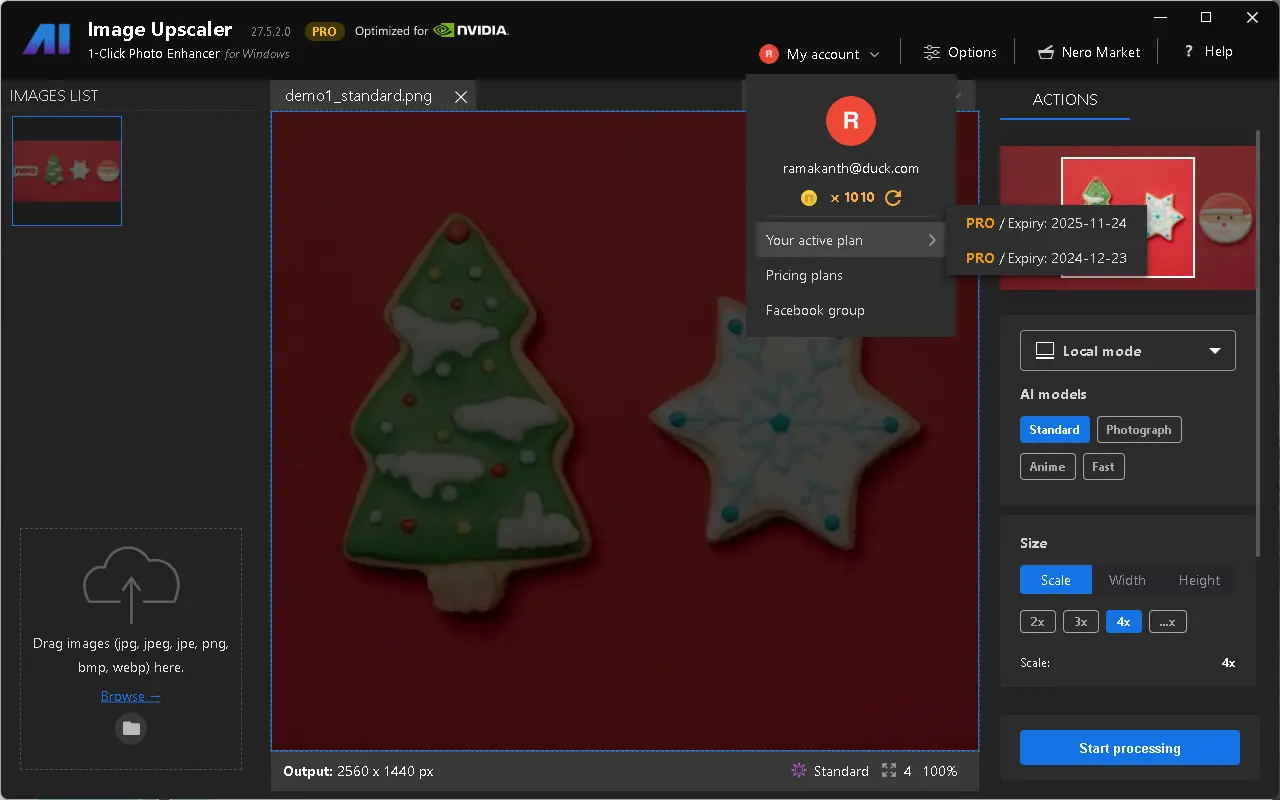Switch to the Width size tab
Image resolution: width=1280 pixels, height=800 pixels.
tap(1127, 580)
